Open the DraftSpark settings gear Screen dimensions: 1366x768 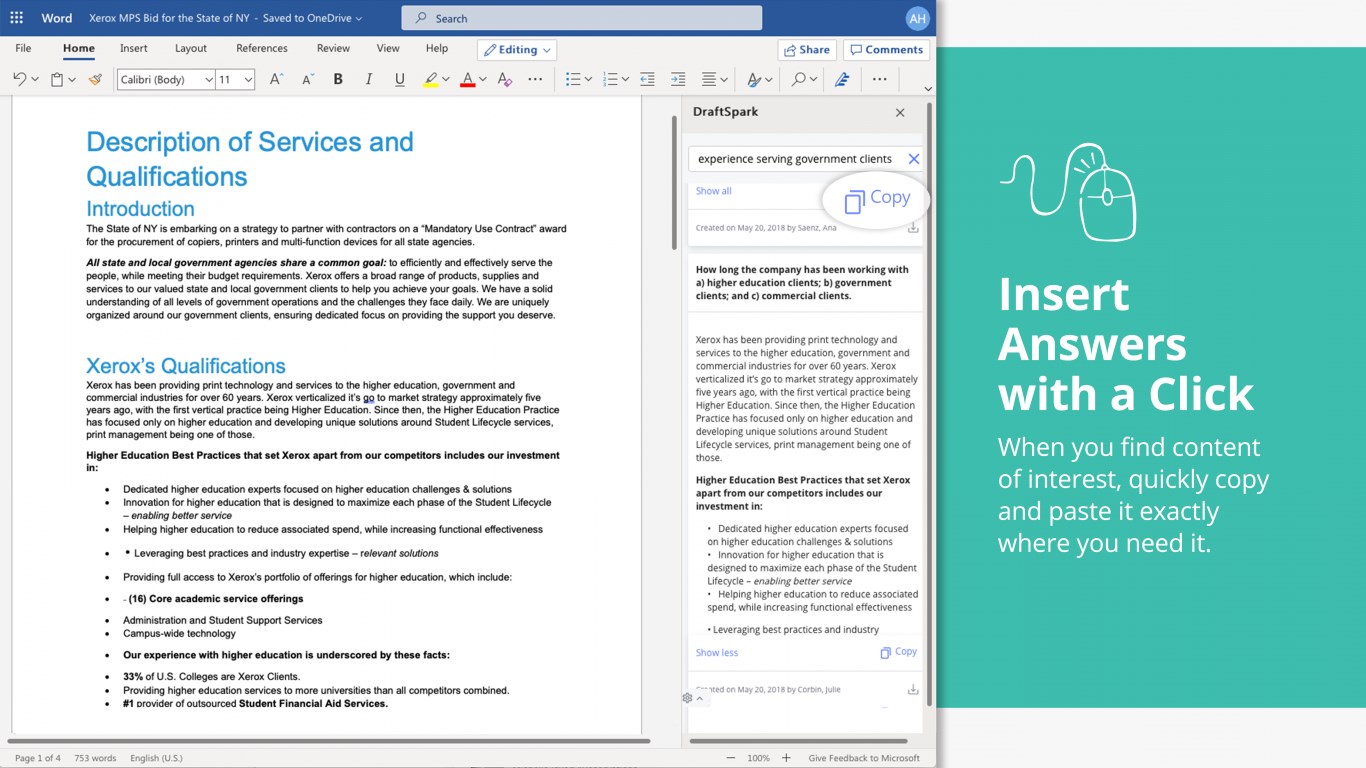[x=687, y=698]
